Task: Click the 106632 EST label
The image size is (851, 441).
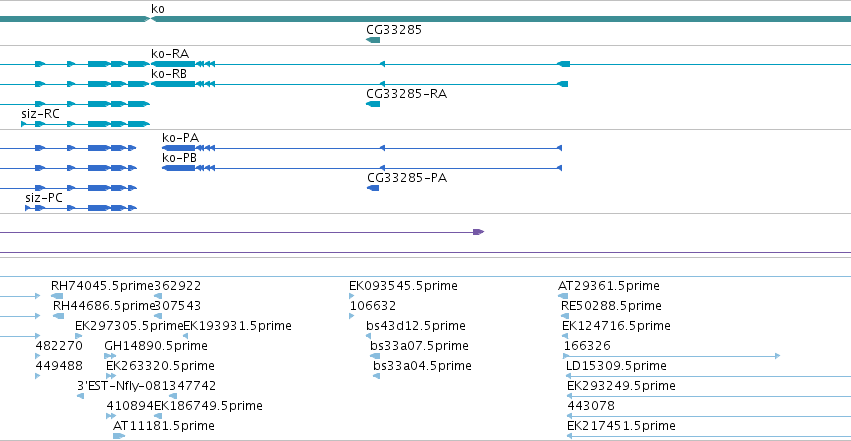Action: point(373,306)
